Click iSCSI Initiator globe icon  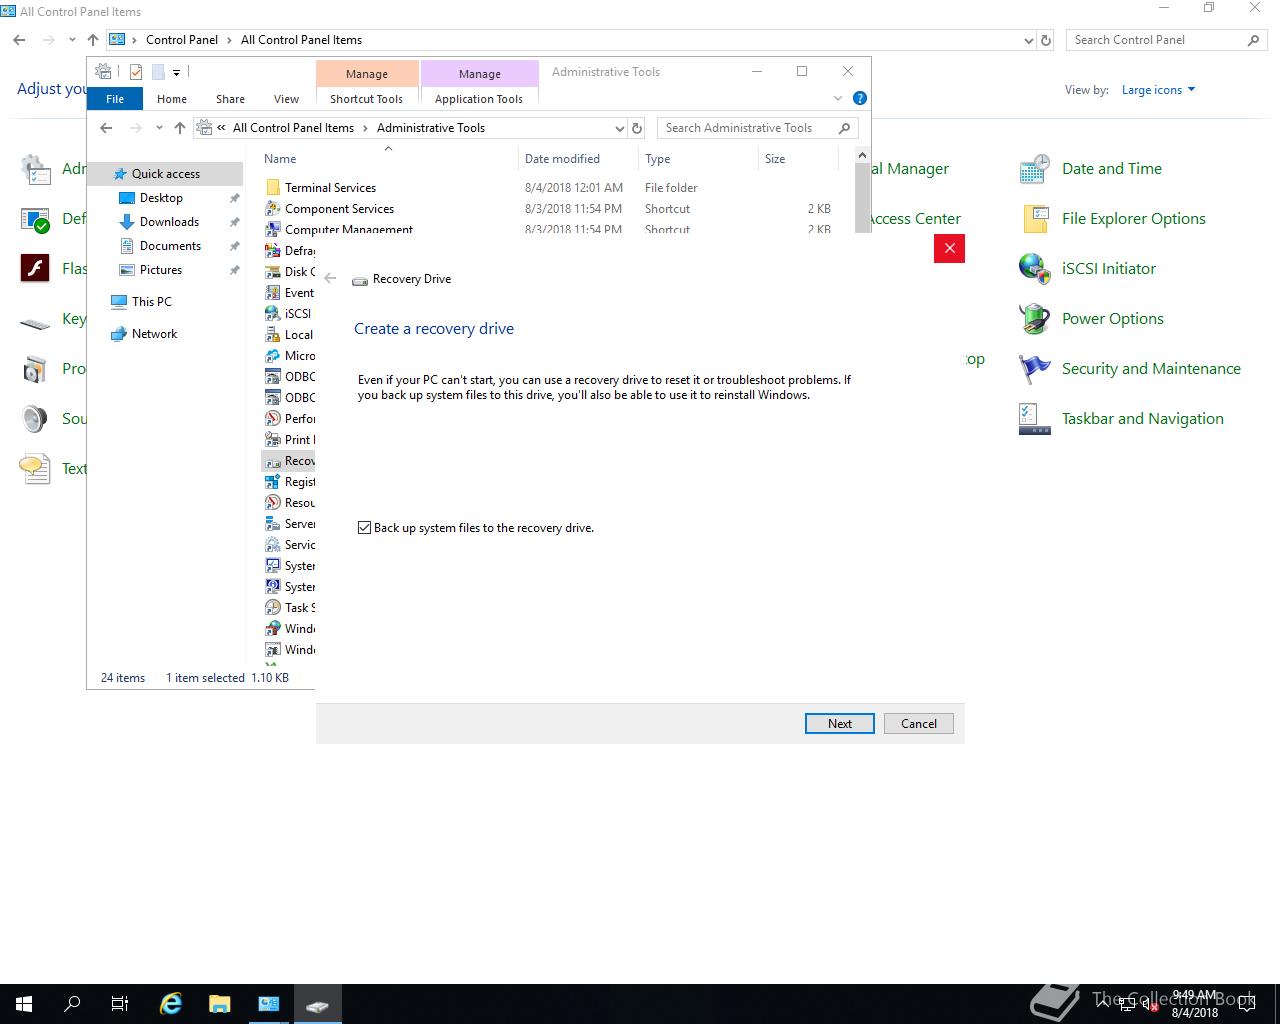tap(1034, 269)
